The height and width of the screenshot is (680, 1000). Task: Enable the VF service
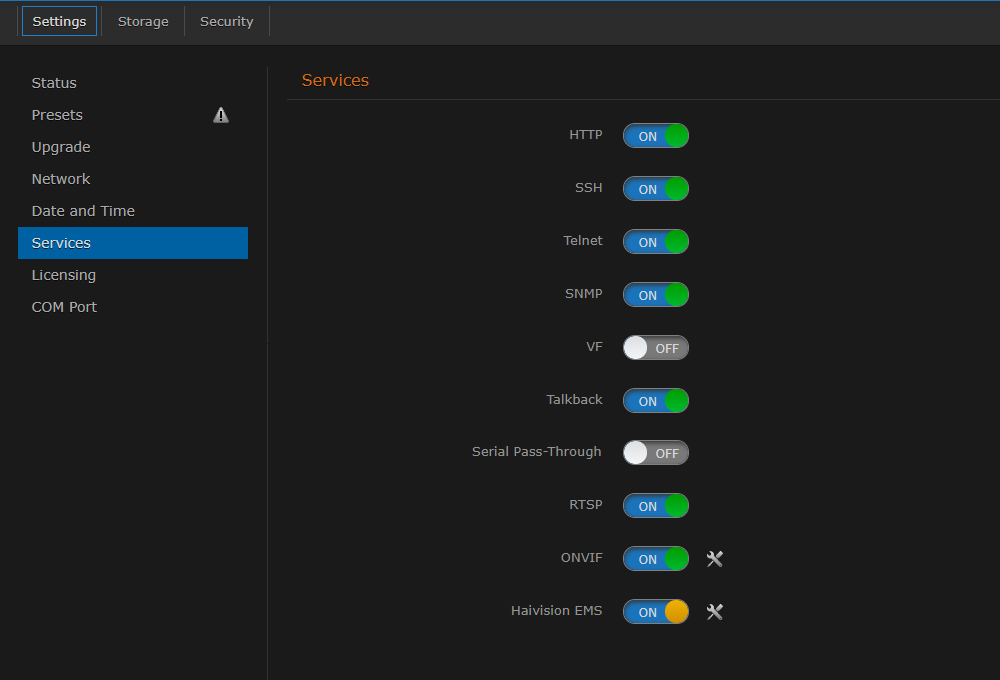click(655, 347)
